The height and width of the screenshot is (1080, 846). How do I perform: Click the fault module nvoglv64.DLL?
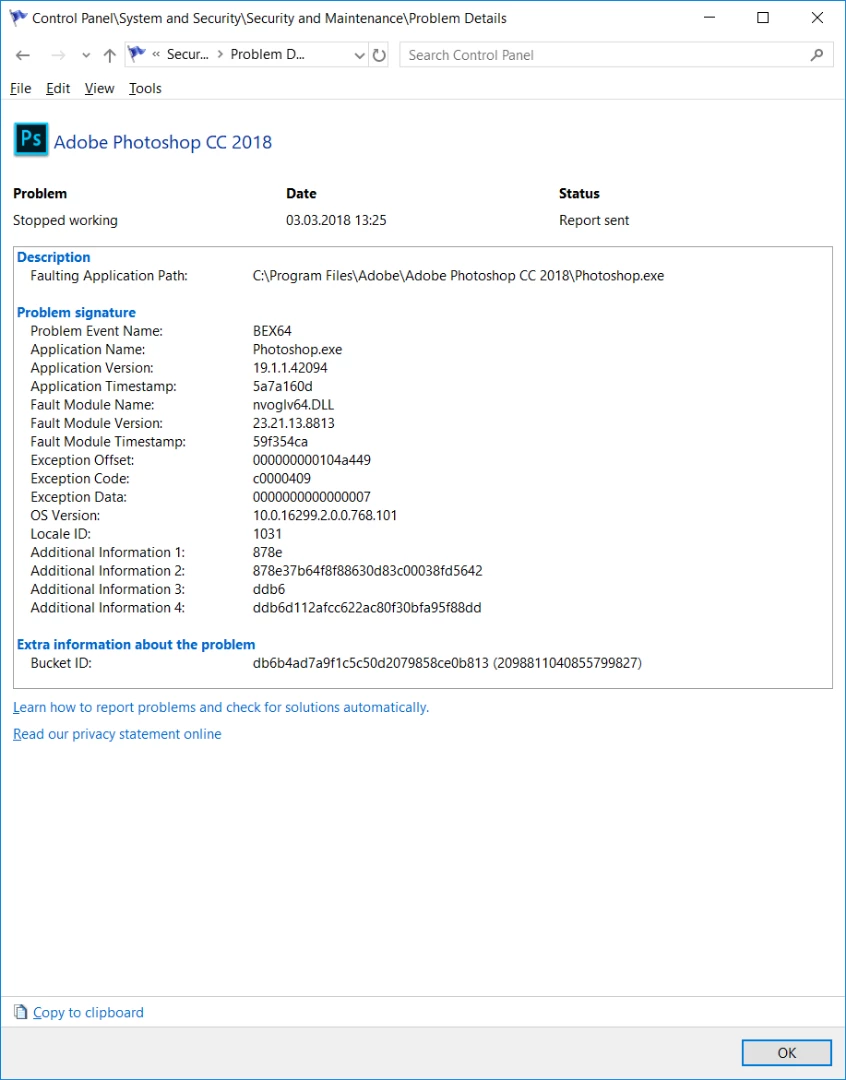pos(293,405)
